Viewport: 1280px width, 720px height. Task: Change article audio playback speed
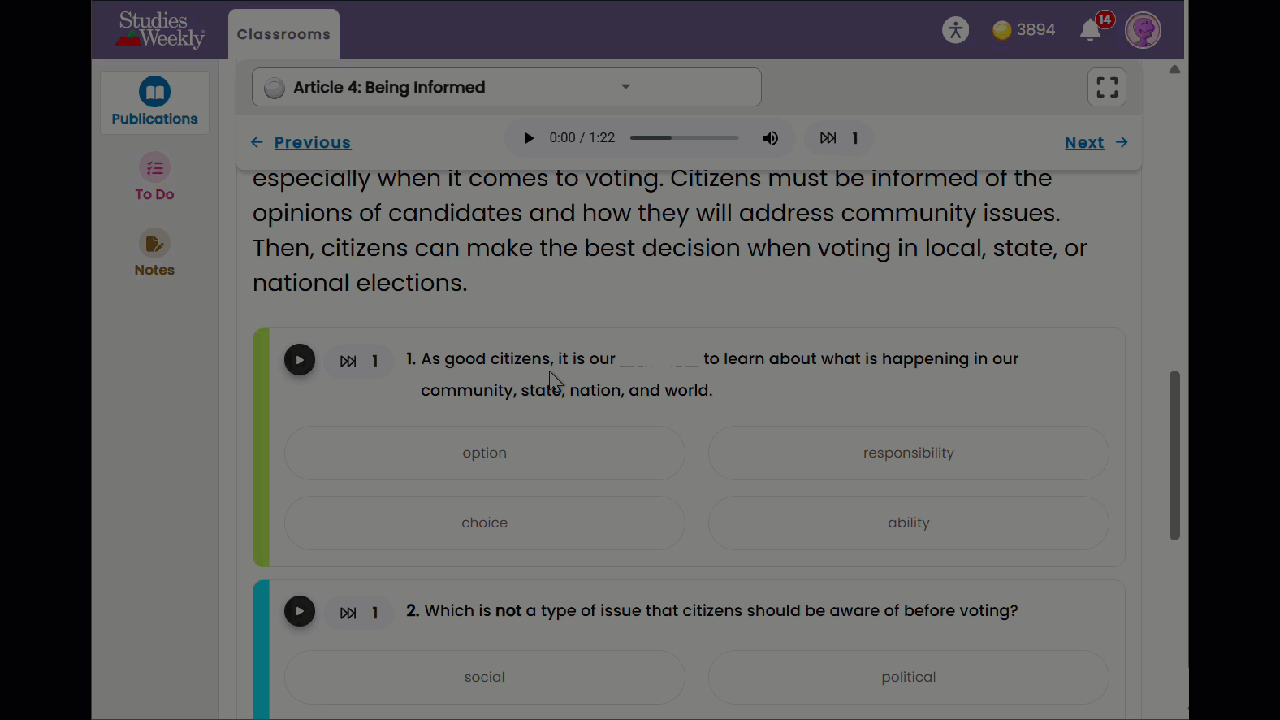point(839,138)
